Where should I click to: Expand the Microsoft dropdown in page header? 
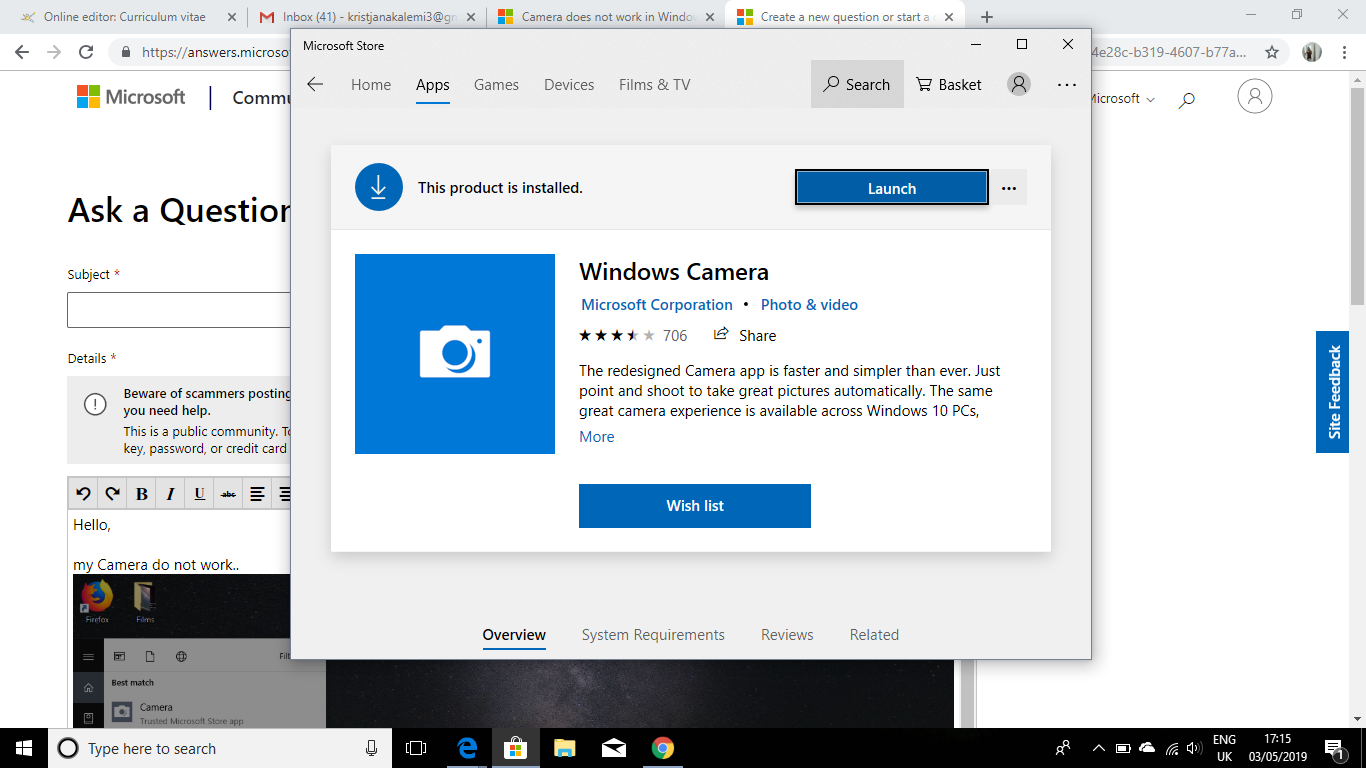coord(1122,99)
